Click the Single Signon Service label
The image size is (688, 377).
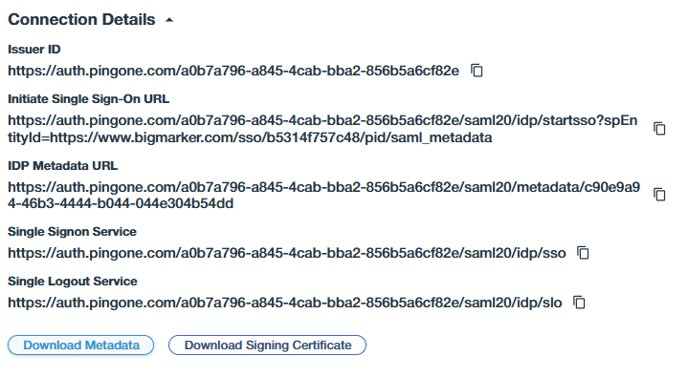pyautogui.click(x=72, y=232)
